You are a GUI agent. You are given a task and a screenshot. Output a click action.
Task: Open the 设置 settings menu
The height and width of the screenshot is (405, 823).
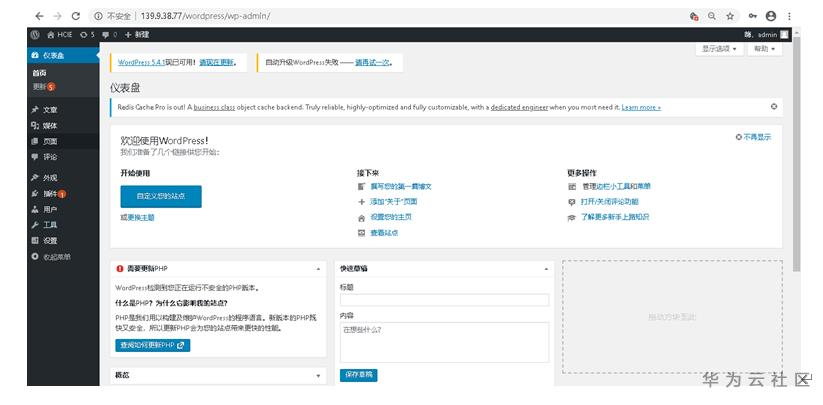tap(63, 241)
